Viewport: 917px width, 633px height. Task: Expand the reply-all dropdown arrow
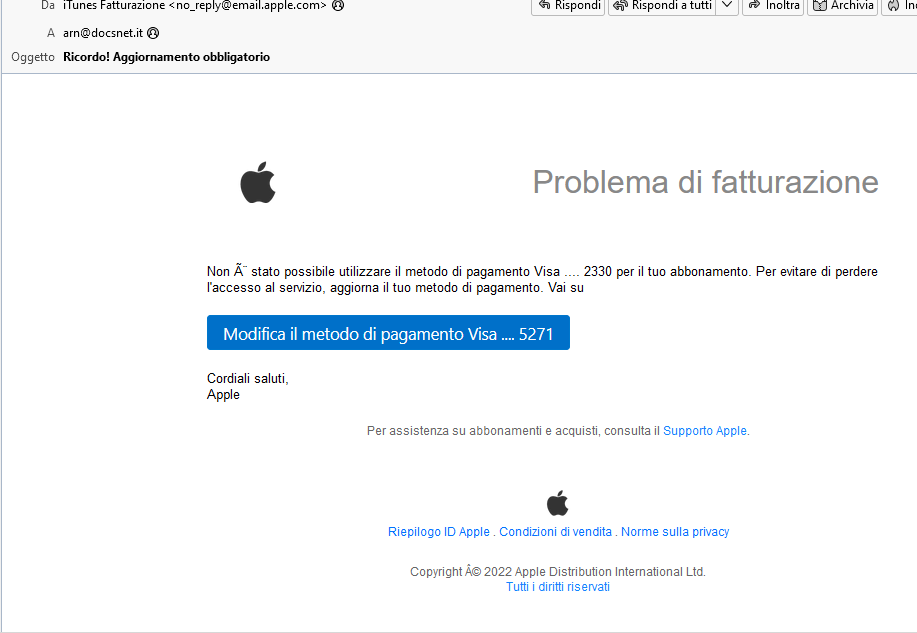(x=727, y=6)
